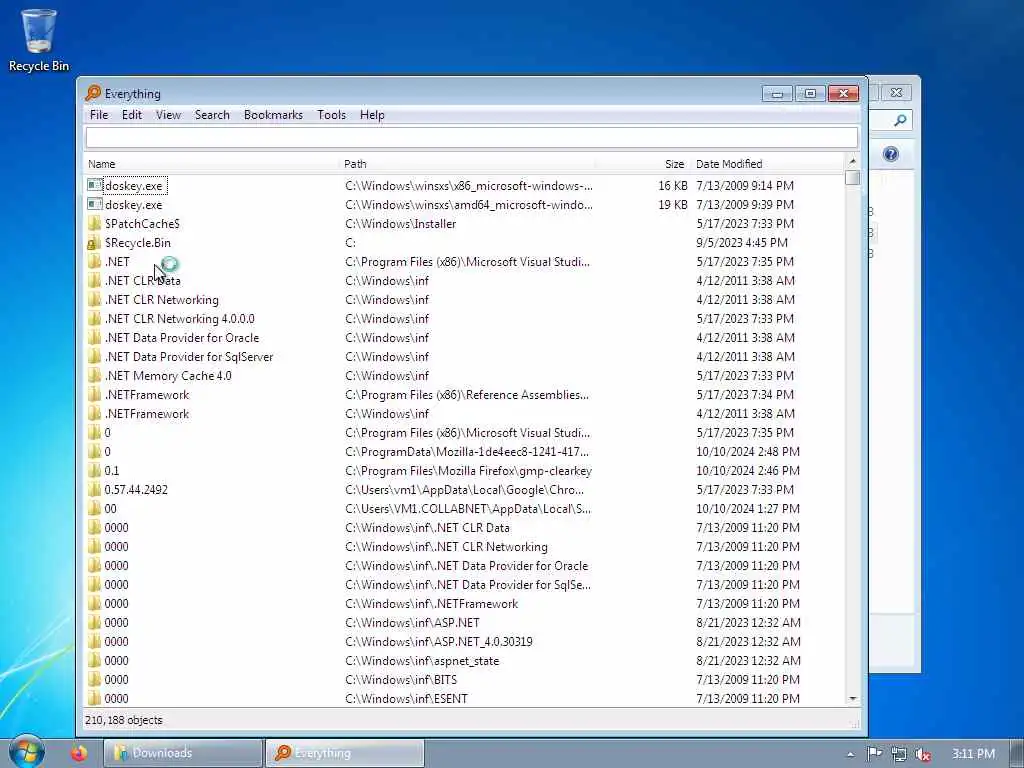Click the .NETFramework name in the C:\Windows\inf row

pyautogui.click(x=147, y=414)
